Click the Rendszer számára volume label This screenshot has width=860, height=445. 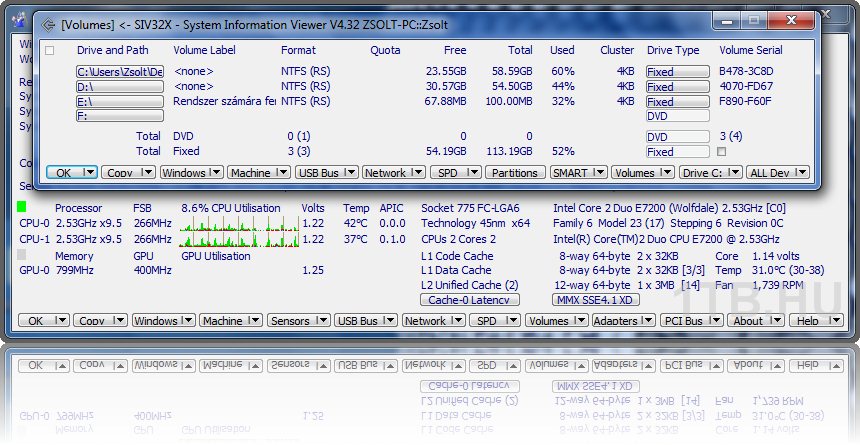[x=224, y=101]
